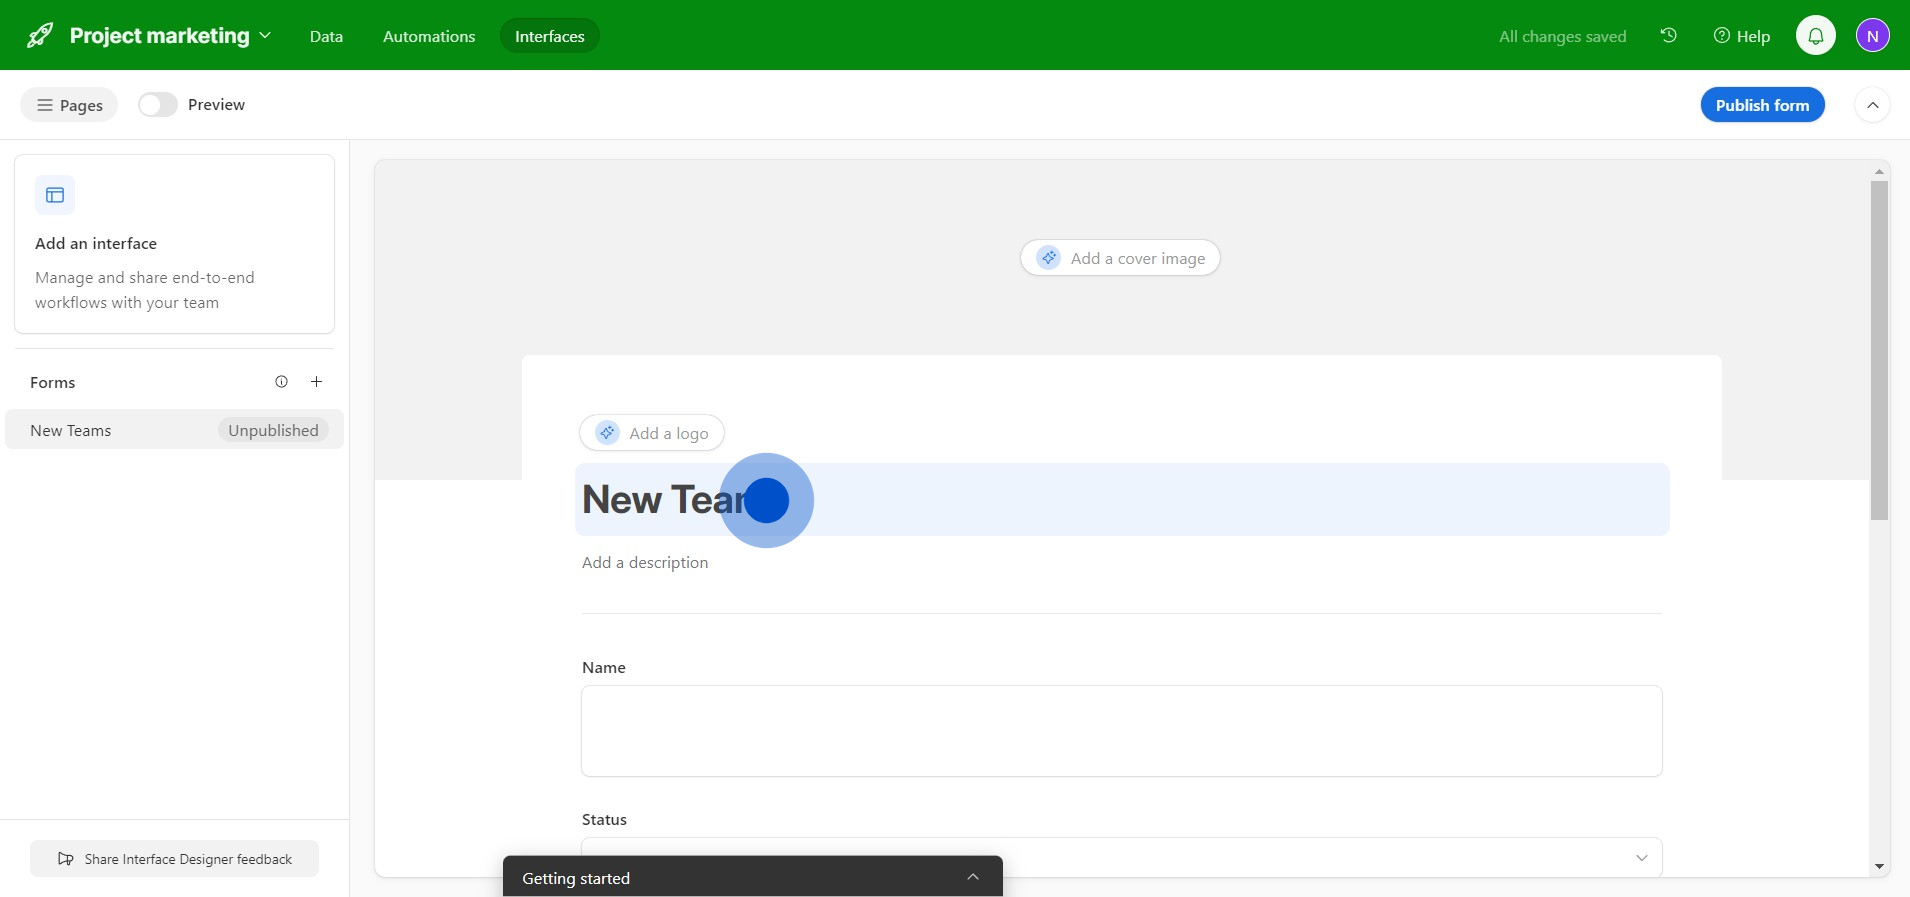Screen dimensions: 1910x897
Task: Click the Add an interface layout icon
Action: 55,195
